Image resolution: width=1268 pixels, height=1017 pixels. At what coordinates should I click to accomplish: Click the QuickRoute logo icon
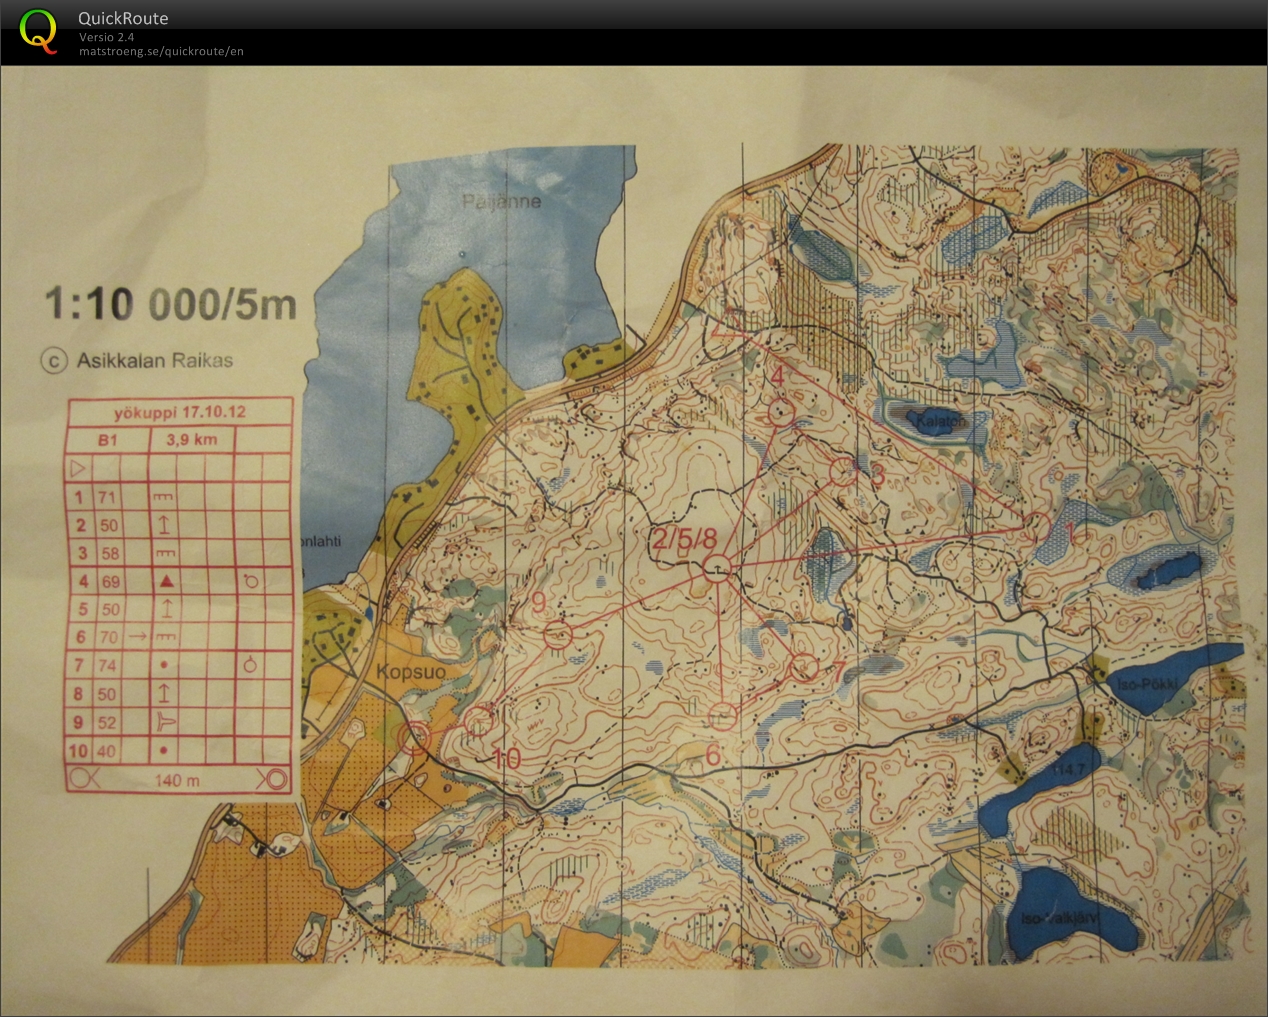click(x=38, y=30)
